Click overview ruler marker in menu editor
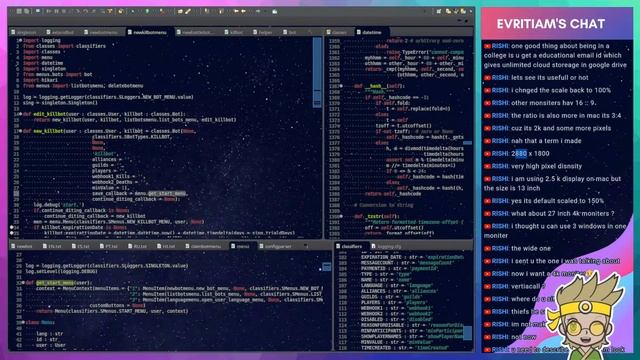The height and width of the screenshot is (360, 640). click(327, 267)
